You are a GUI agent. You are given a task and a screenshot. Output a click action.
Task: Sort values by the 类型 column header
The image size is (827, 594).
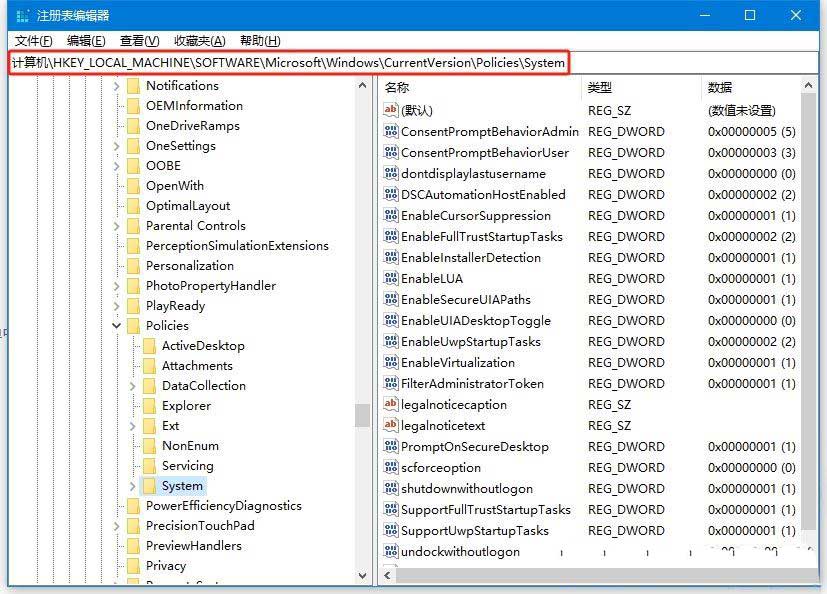pos(600,87)
